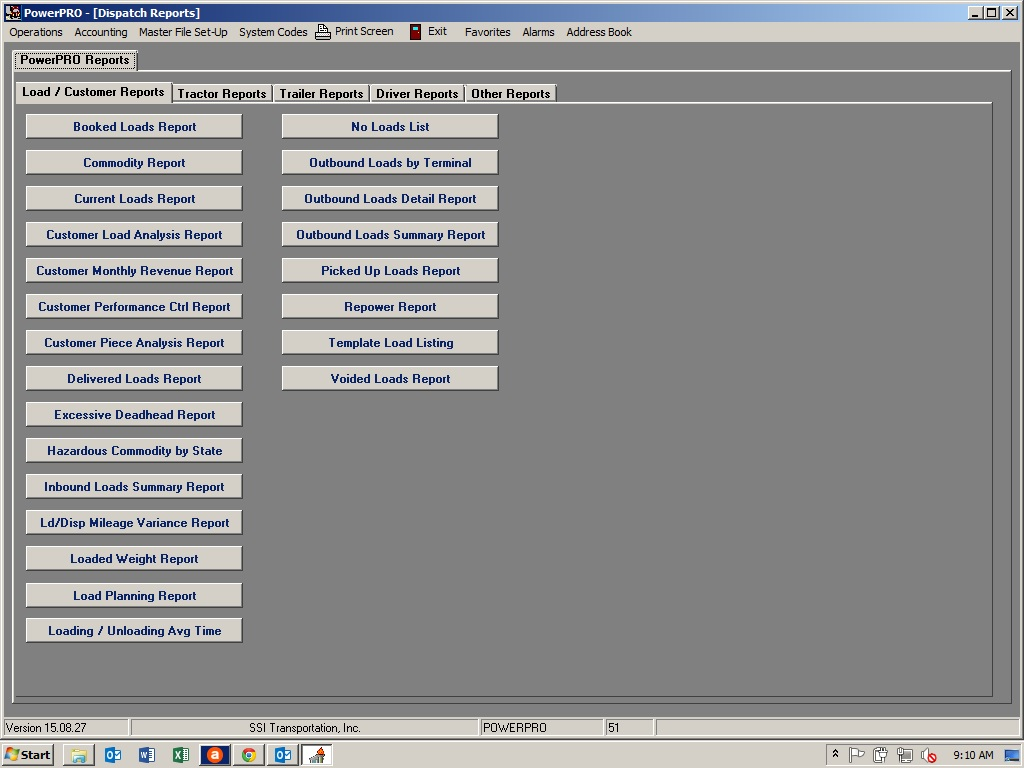Open Load Planning Report
The height and width of the screenshot is (768, 1024).
tap(135, 595)
